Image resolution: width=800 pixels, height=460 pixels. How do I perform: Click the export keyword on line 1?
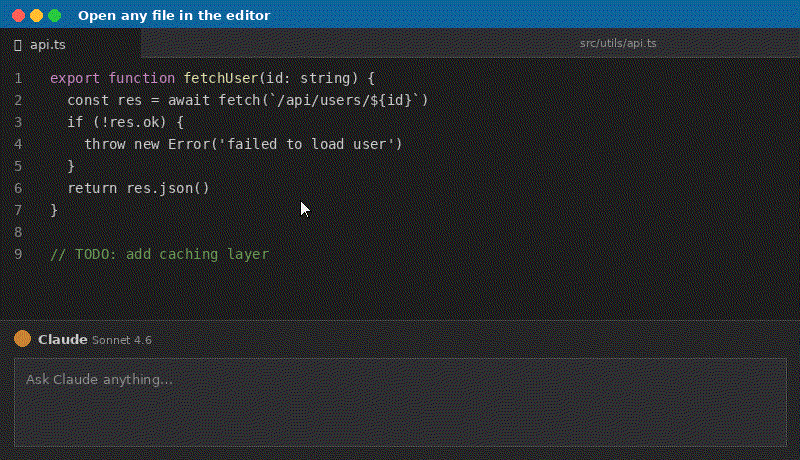pyautogui.click(x=75, y=79)
